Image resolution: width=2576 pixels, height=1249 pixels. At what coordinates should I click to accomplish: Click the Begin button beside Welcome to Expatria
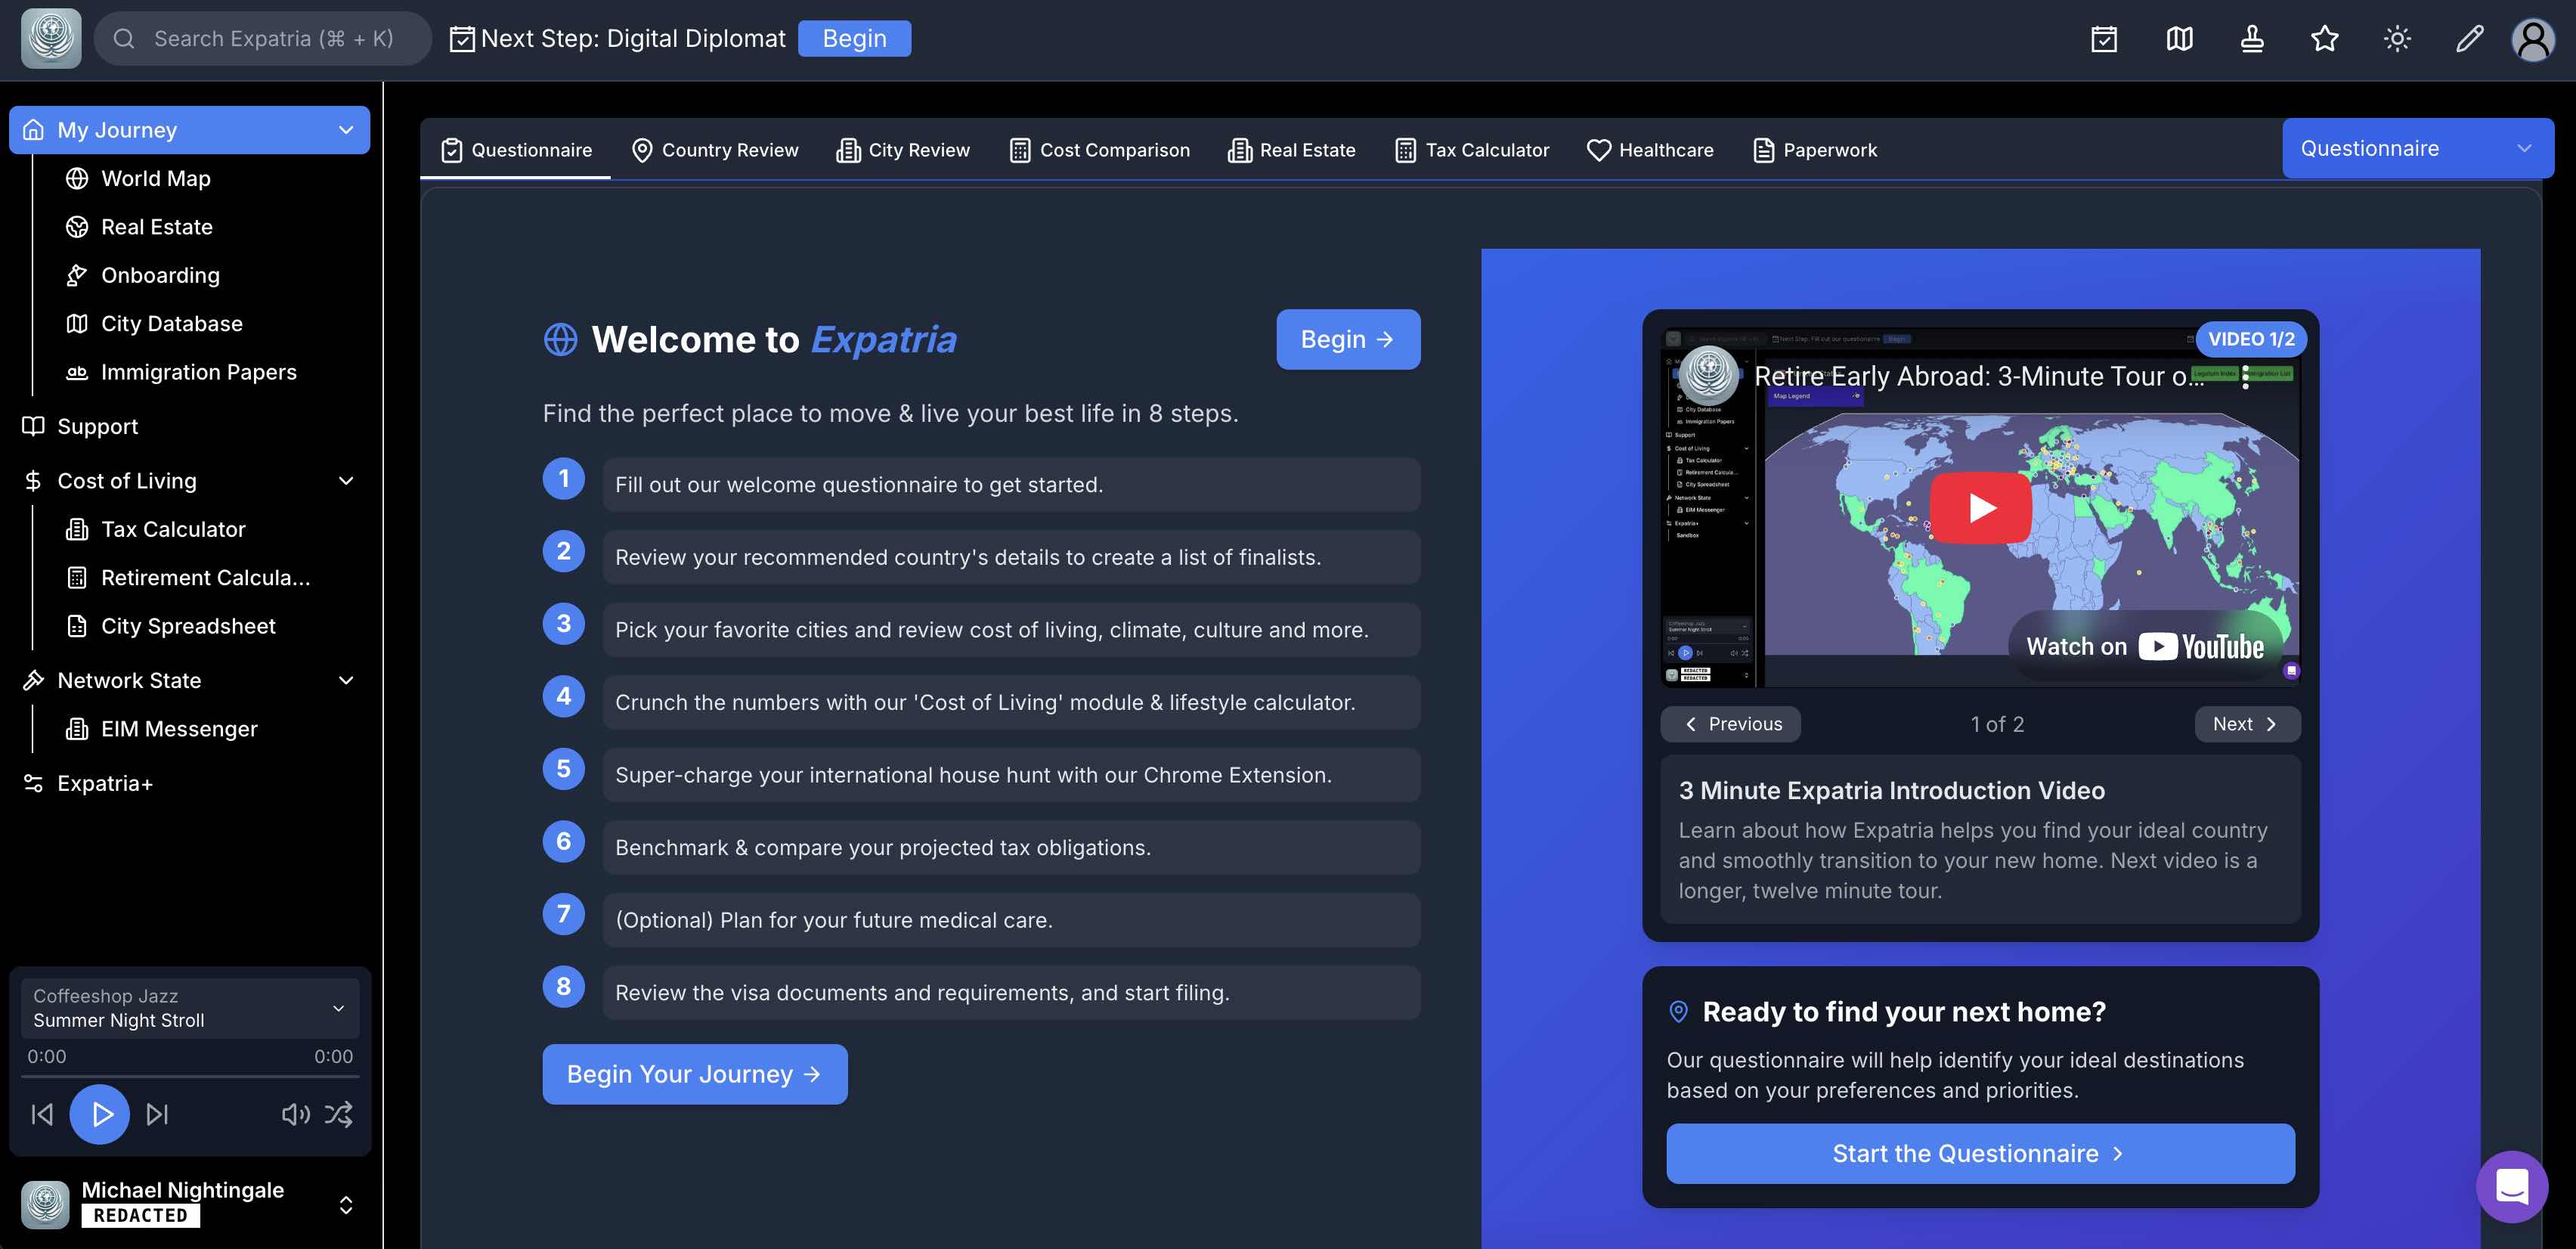click(1347, 339)
